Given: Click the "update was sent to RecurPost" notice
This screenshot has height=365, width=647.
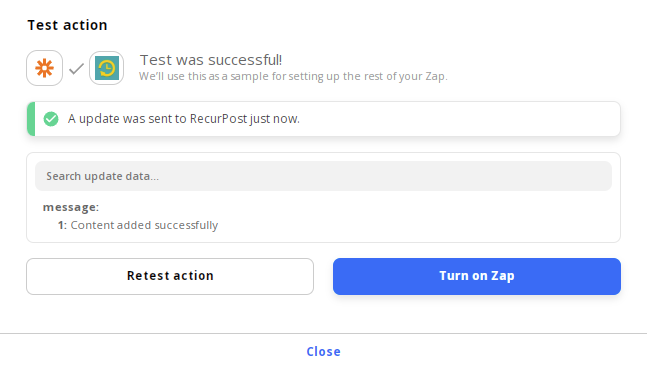Looking at the screenshot, I should pos(184,119).
